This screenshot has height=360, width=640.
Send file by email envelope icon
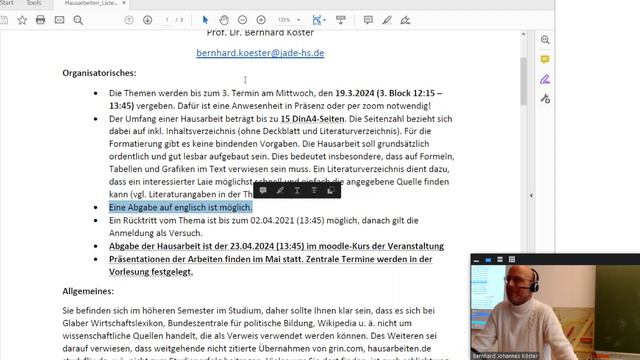coord(59,20)
